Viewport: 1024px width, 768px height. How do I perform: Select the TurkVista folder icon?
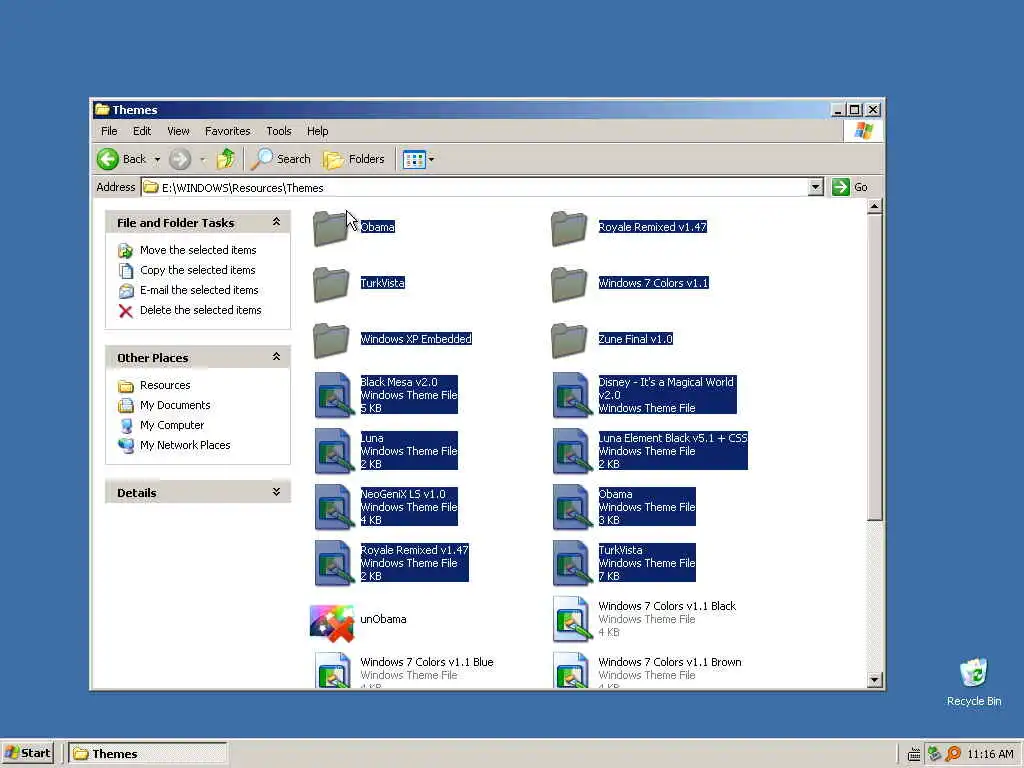[x=331, y=284]
